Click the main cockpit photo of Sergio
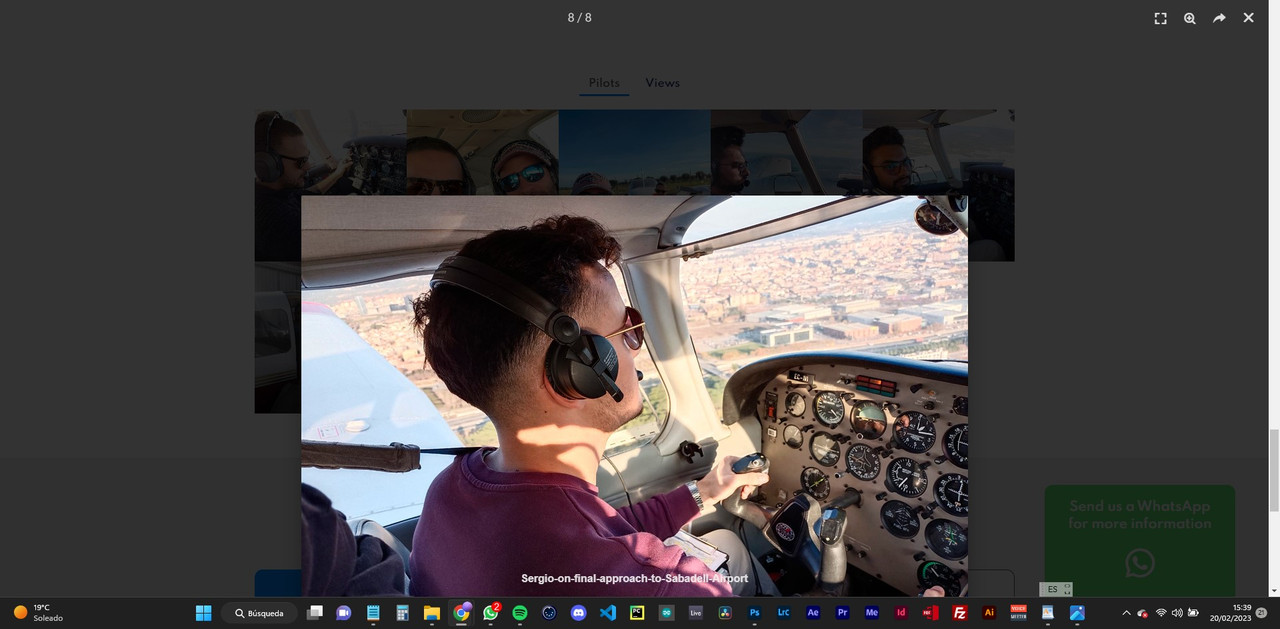Screen dimensions: 1280x629 tap(634, 395)
